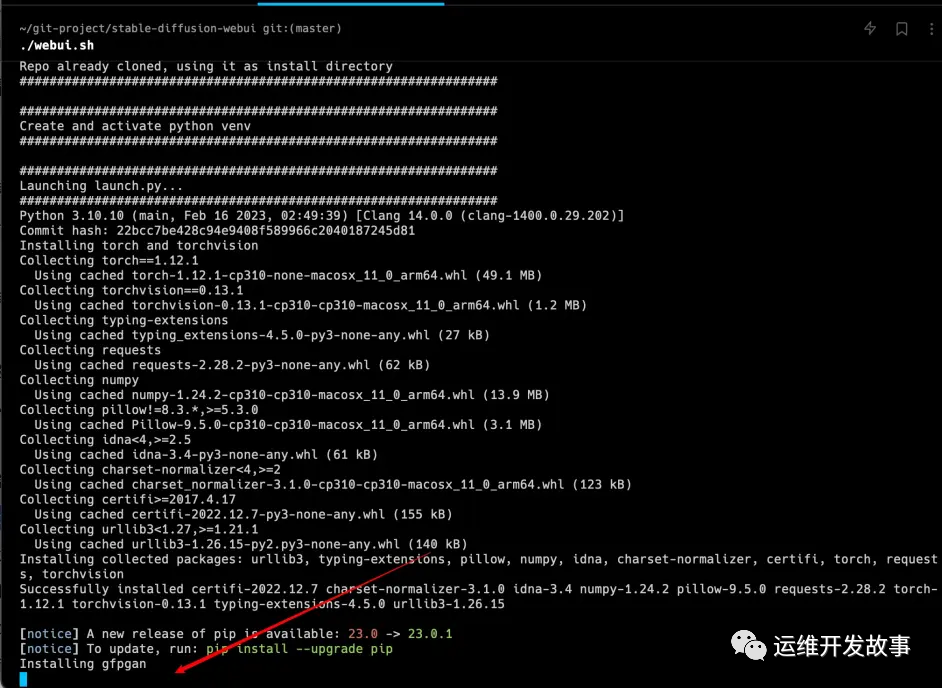Click 'Collecting certifi>=2017.4.17' line

tap(127, 499)
